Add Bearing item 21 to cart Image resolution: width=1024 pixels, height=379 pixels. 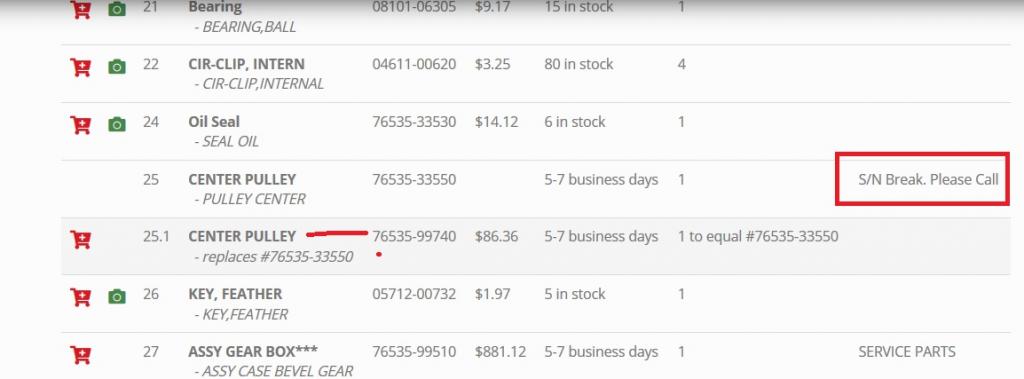tap(80, 9)
